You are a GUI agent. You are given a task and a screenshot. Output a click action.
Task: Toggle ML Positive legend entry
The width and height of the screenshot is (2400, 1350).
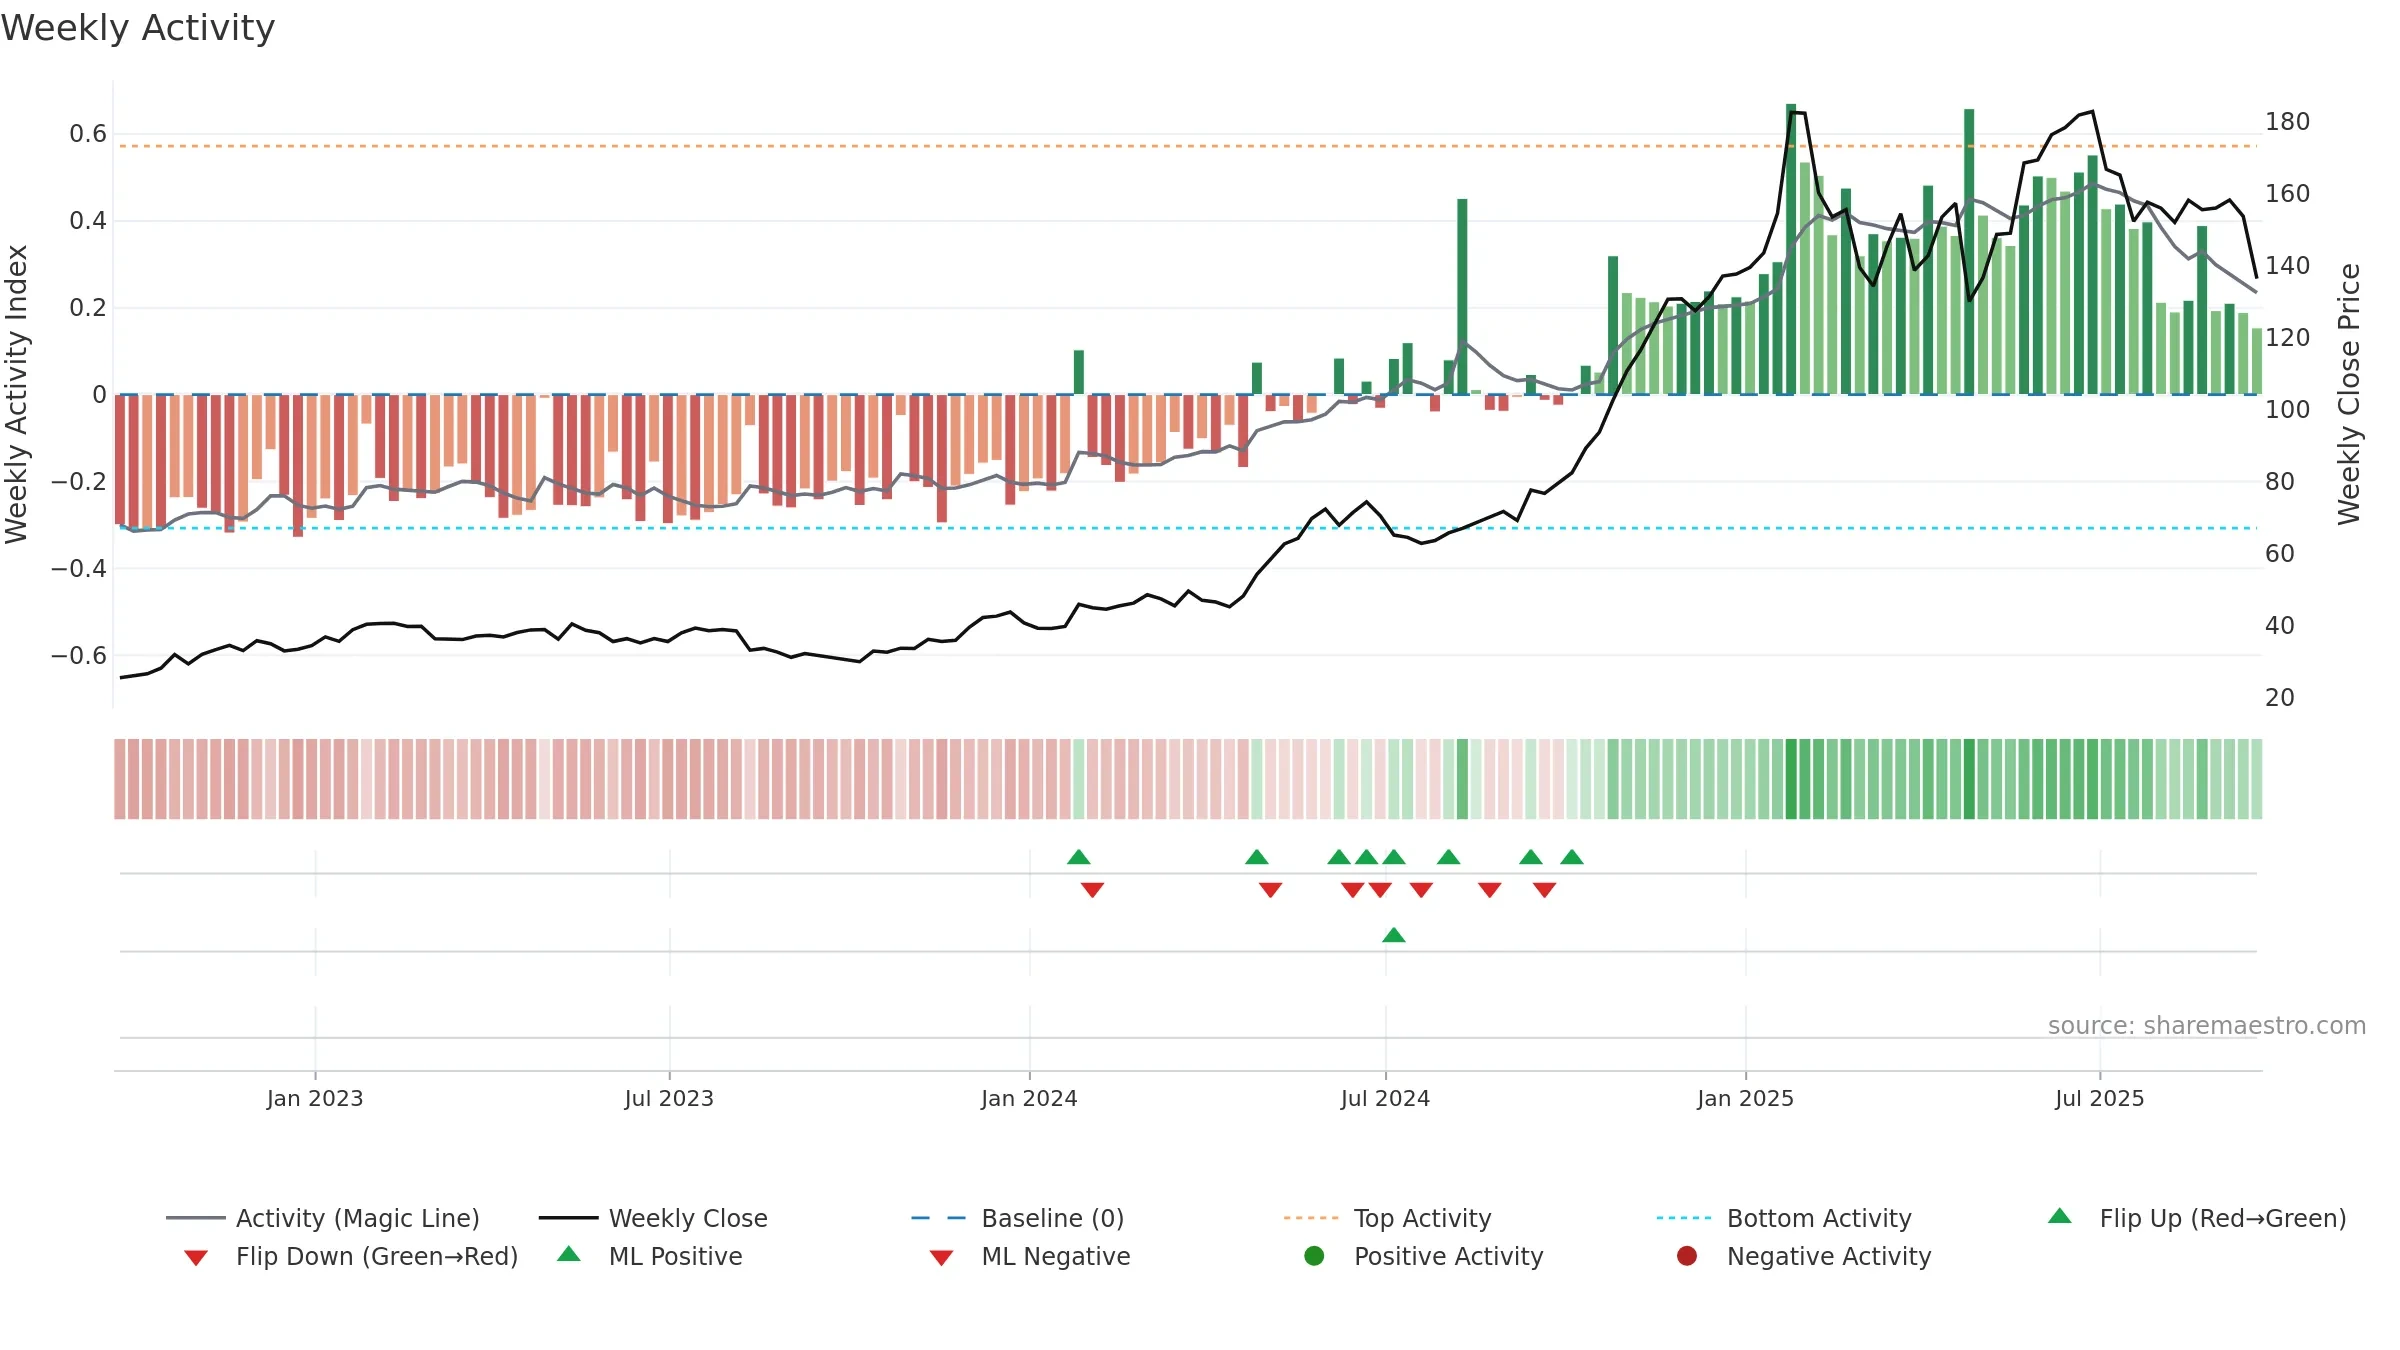(650, 1256)
